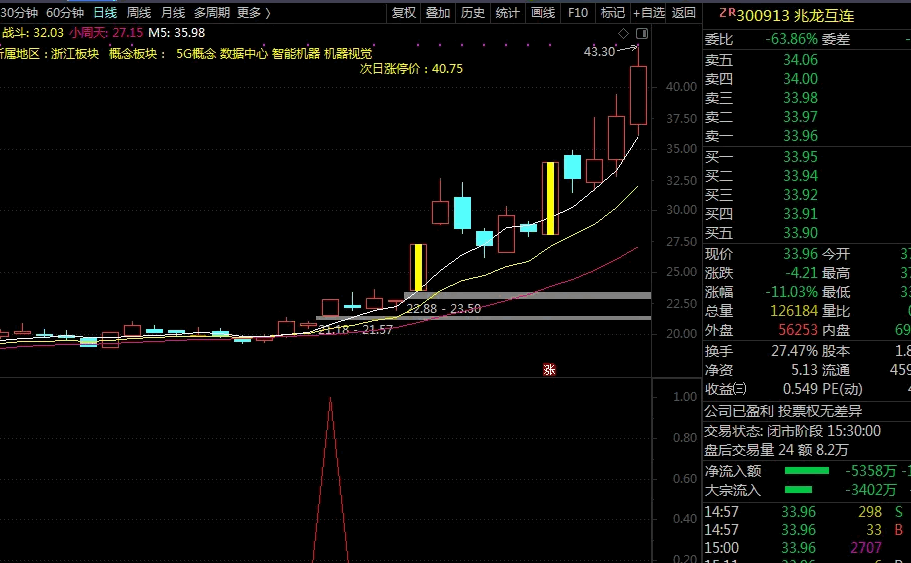Click the 现价 value 33.96
Screen dimensions: 911x563
(800, 254)
